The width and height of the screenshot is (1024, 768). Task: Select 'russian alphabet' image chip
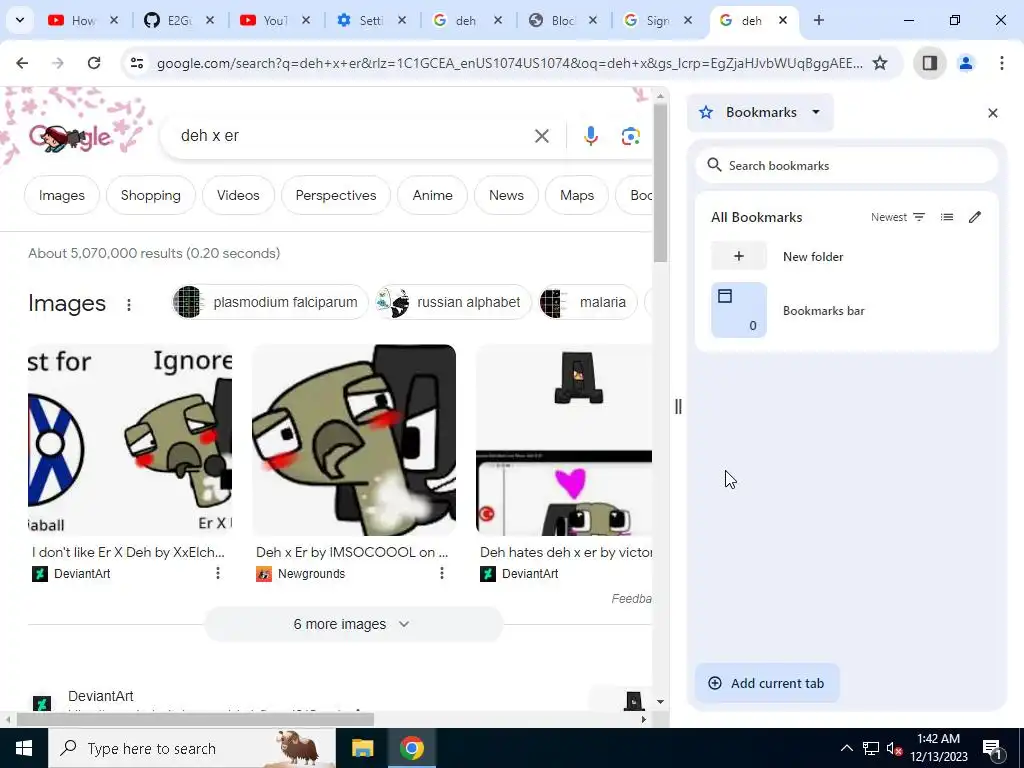click(x=453, y=302)
